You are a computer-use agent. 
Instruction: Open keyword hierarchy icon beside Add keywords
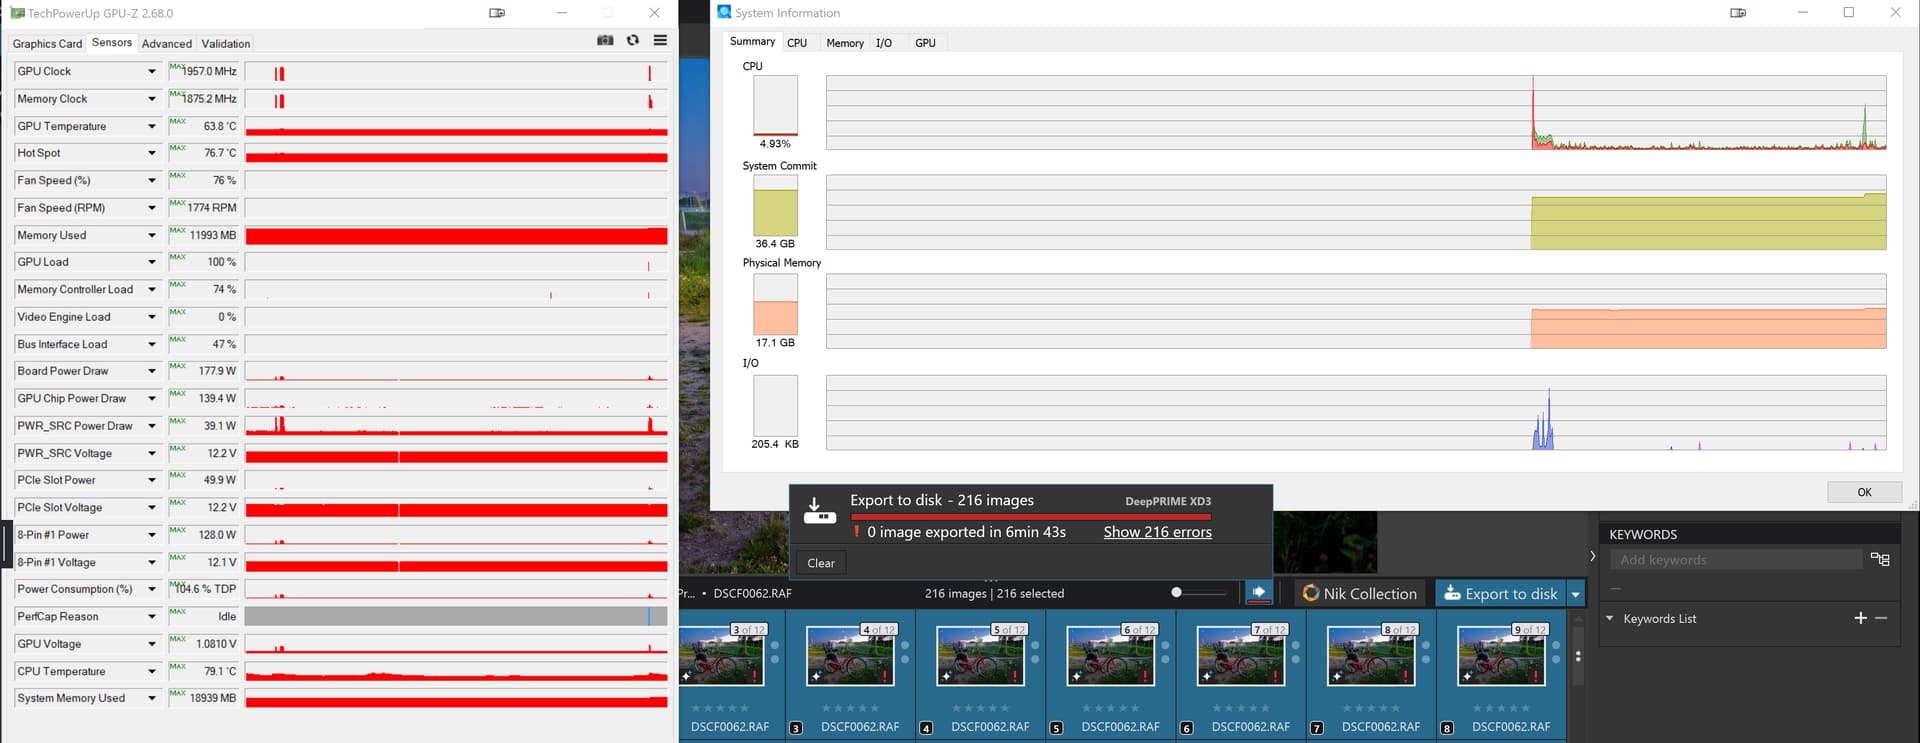(x=1880, y=559)
